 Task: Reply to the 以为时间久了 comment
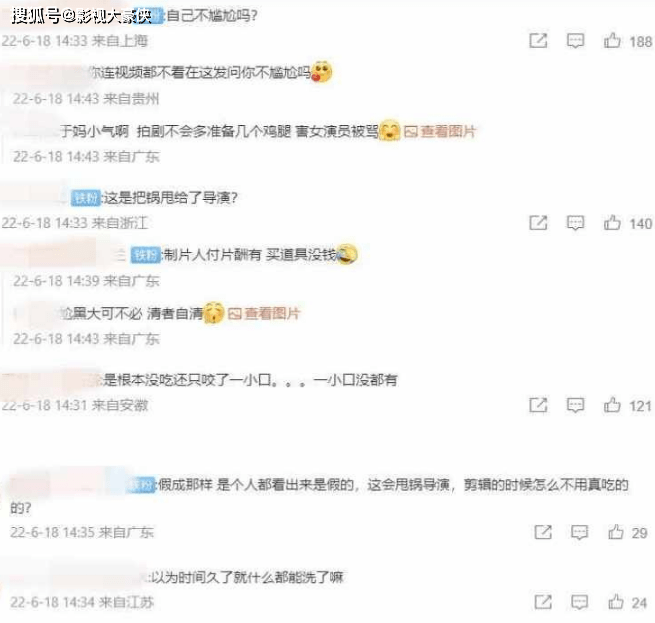tap(579, 602)
